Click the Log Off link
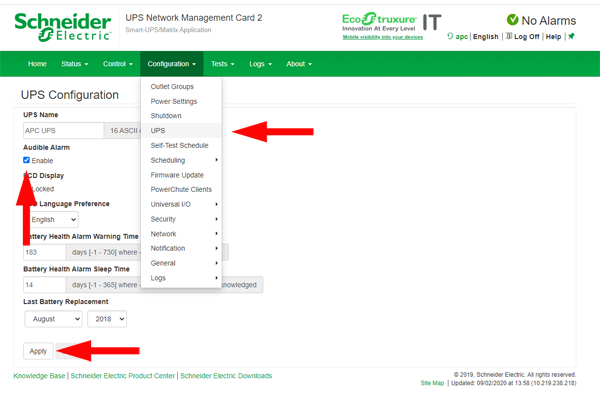This screenshot has width=600, height=399. pyautogui.click(x=527, y=36)
